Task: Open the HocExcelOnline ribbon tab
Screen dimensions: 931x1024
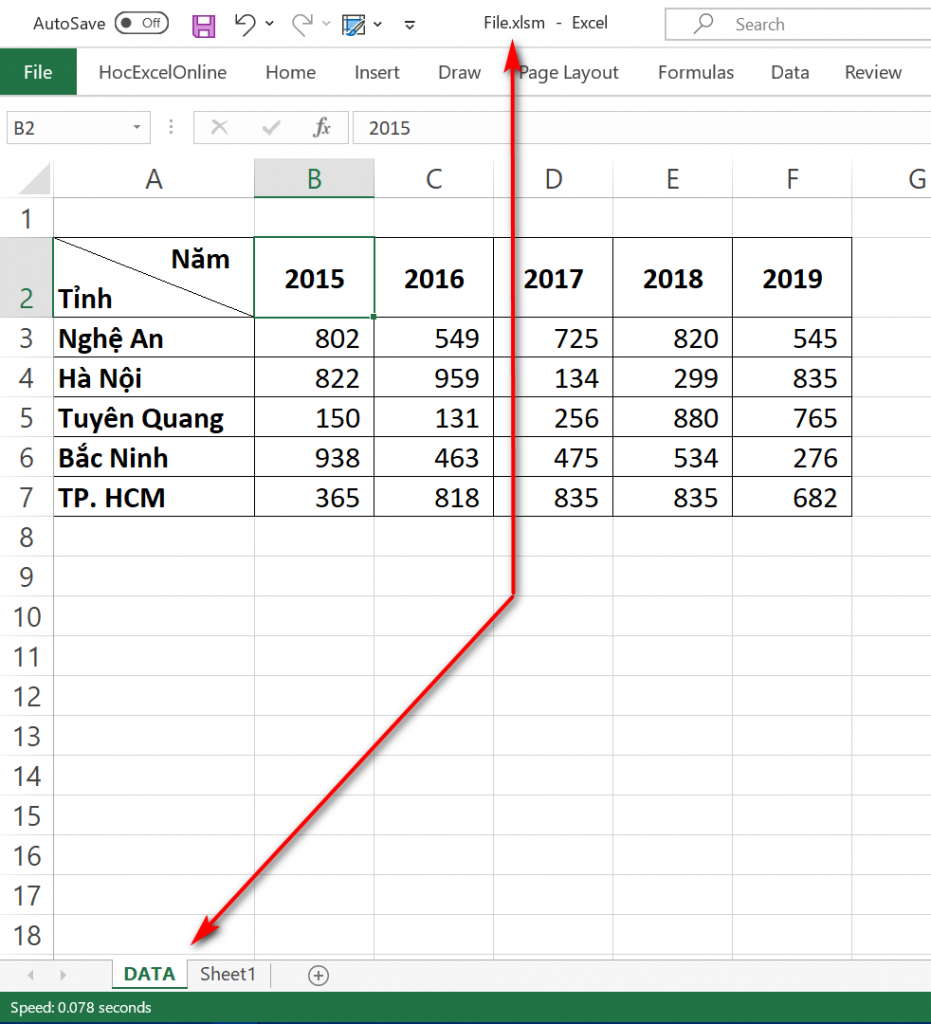Action: 162,72
